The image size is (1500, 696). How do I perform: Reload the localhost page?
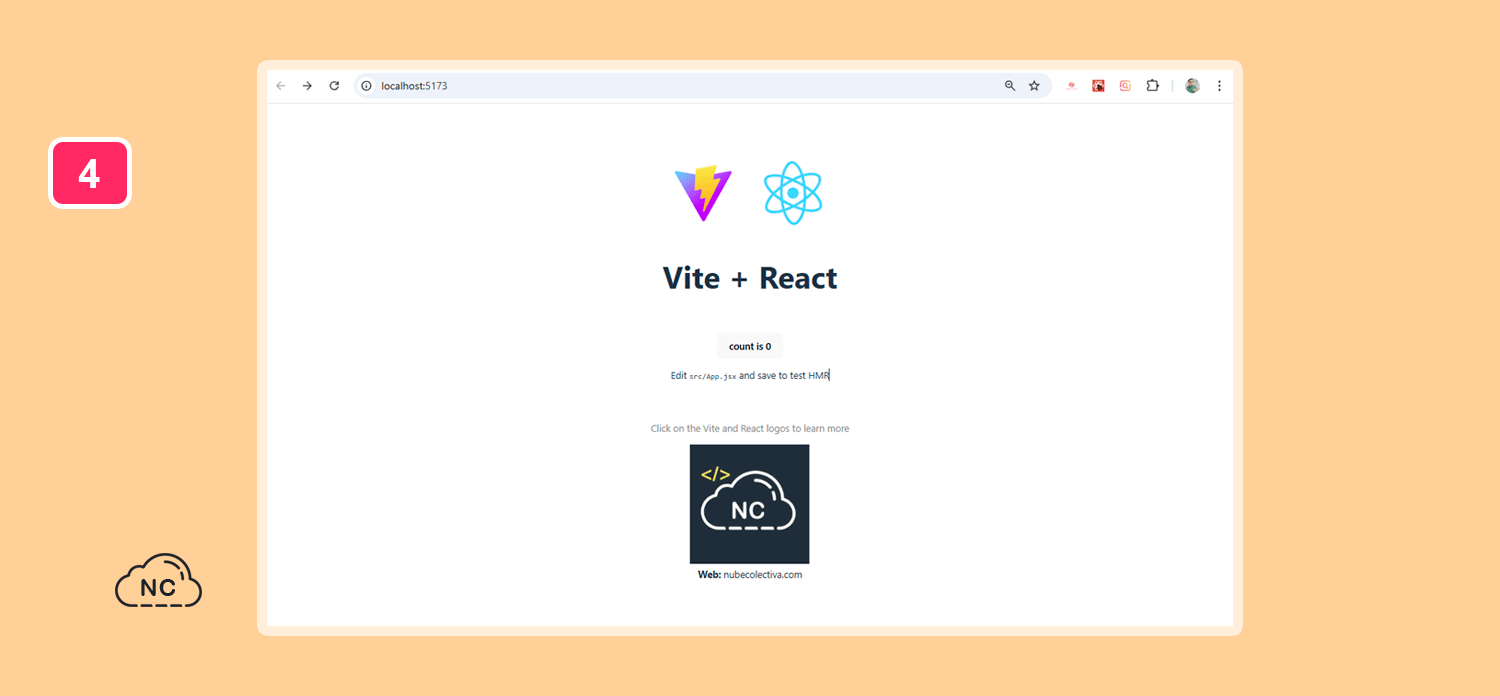point(334,86)
